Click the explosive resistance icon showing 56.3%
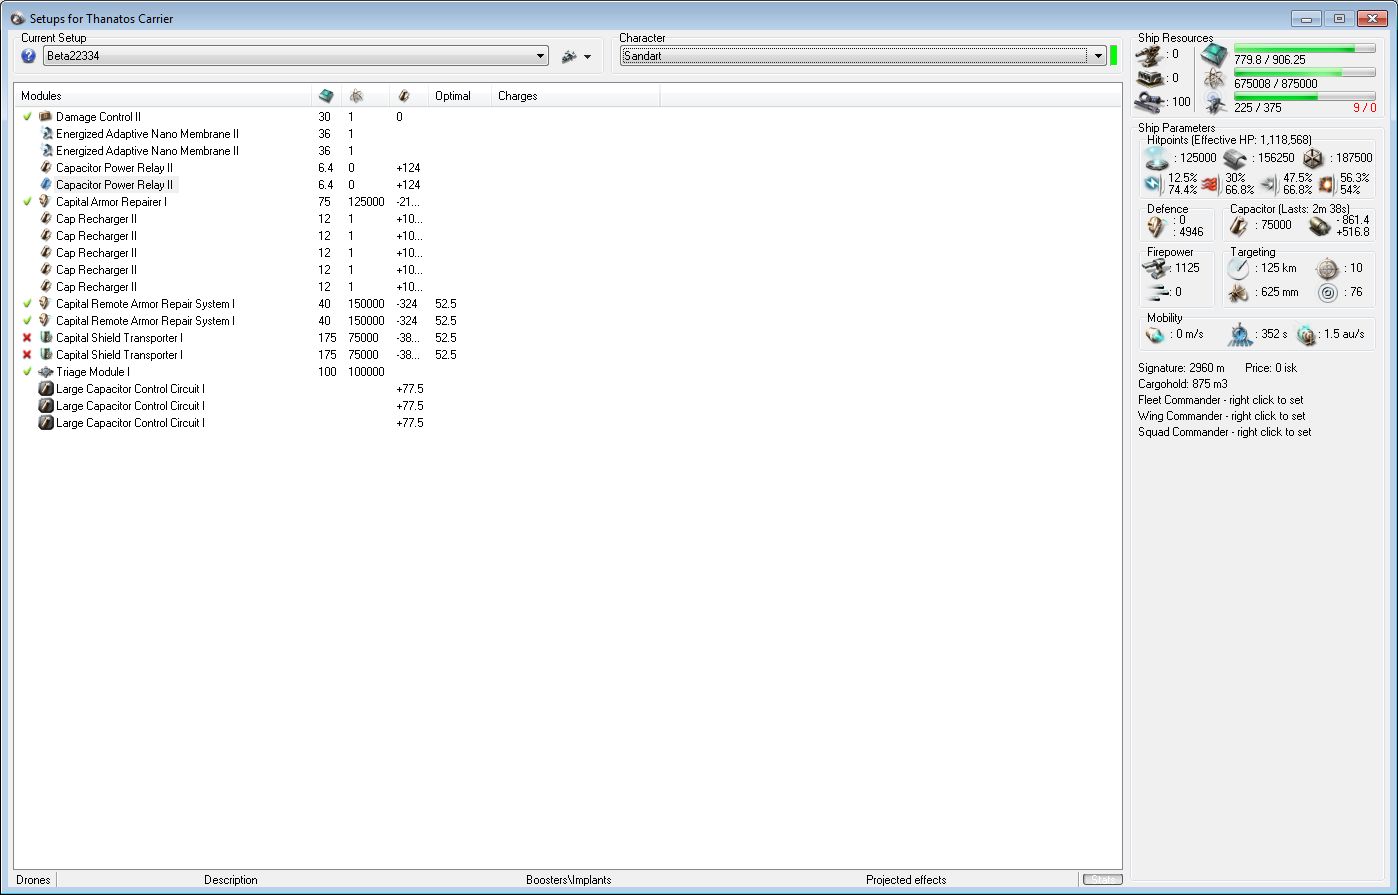This screenshot has width=1398, height=895. point(1327,184)
